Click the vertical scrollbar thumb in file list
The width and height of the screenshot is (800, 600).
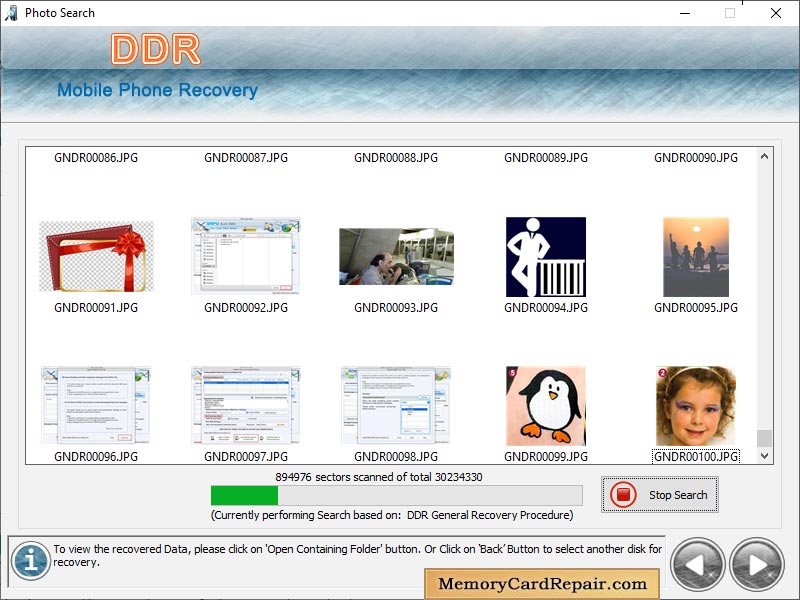click(x=764, y=438)
